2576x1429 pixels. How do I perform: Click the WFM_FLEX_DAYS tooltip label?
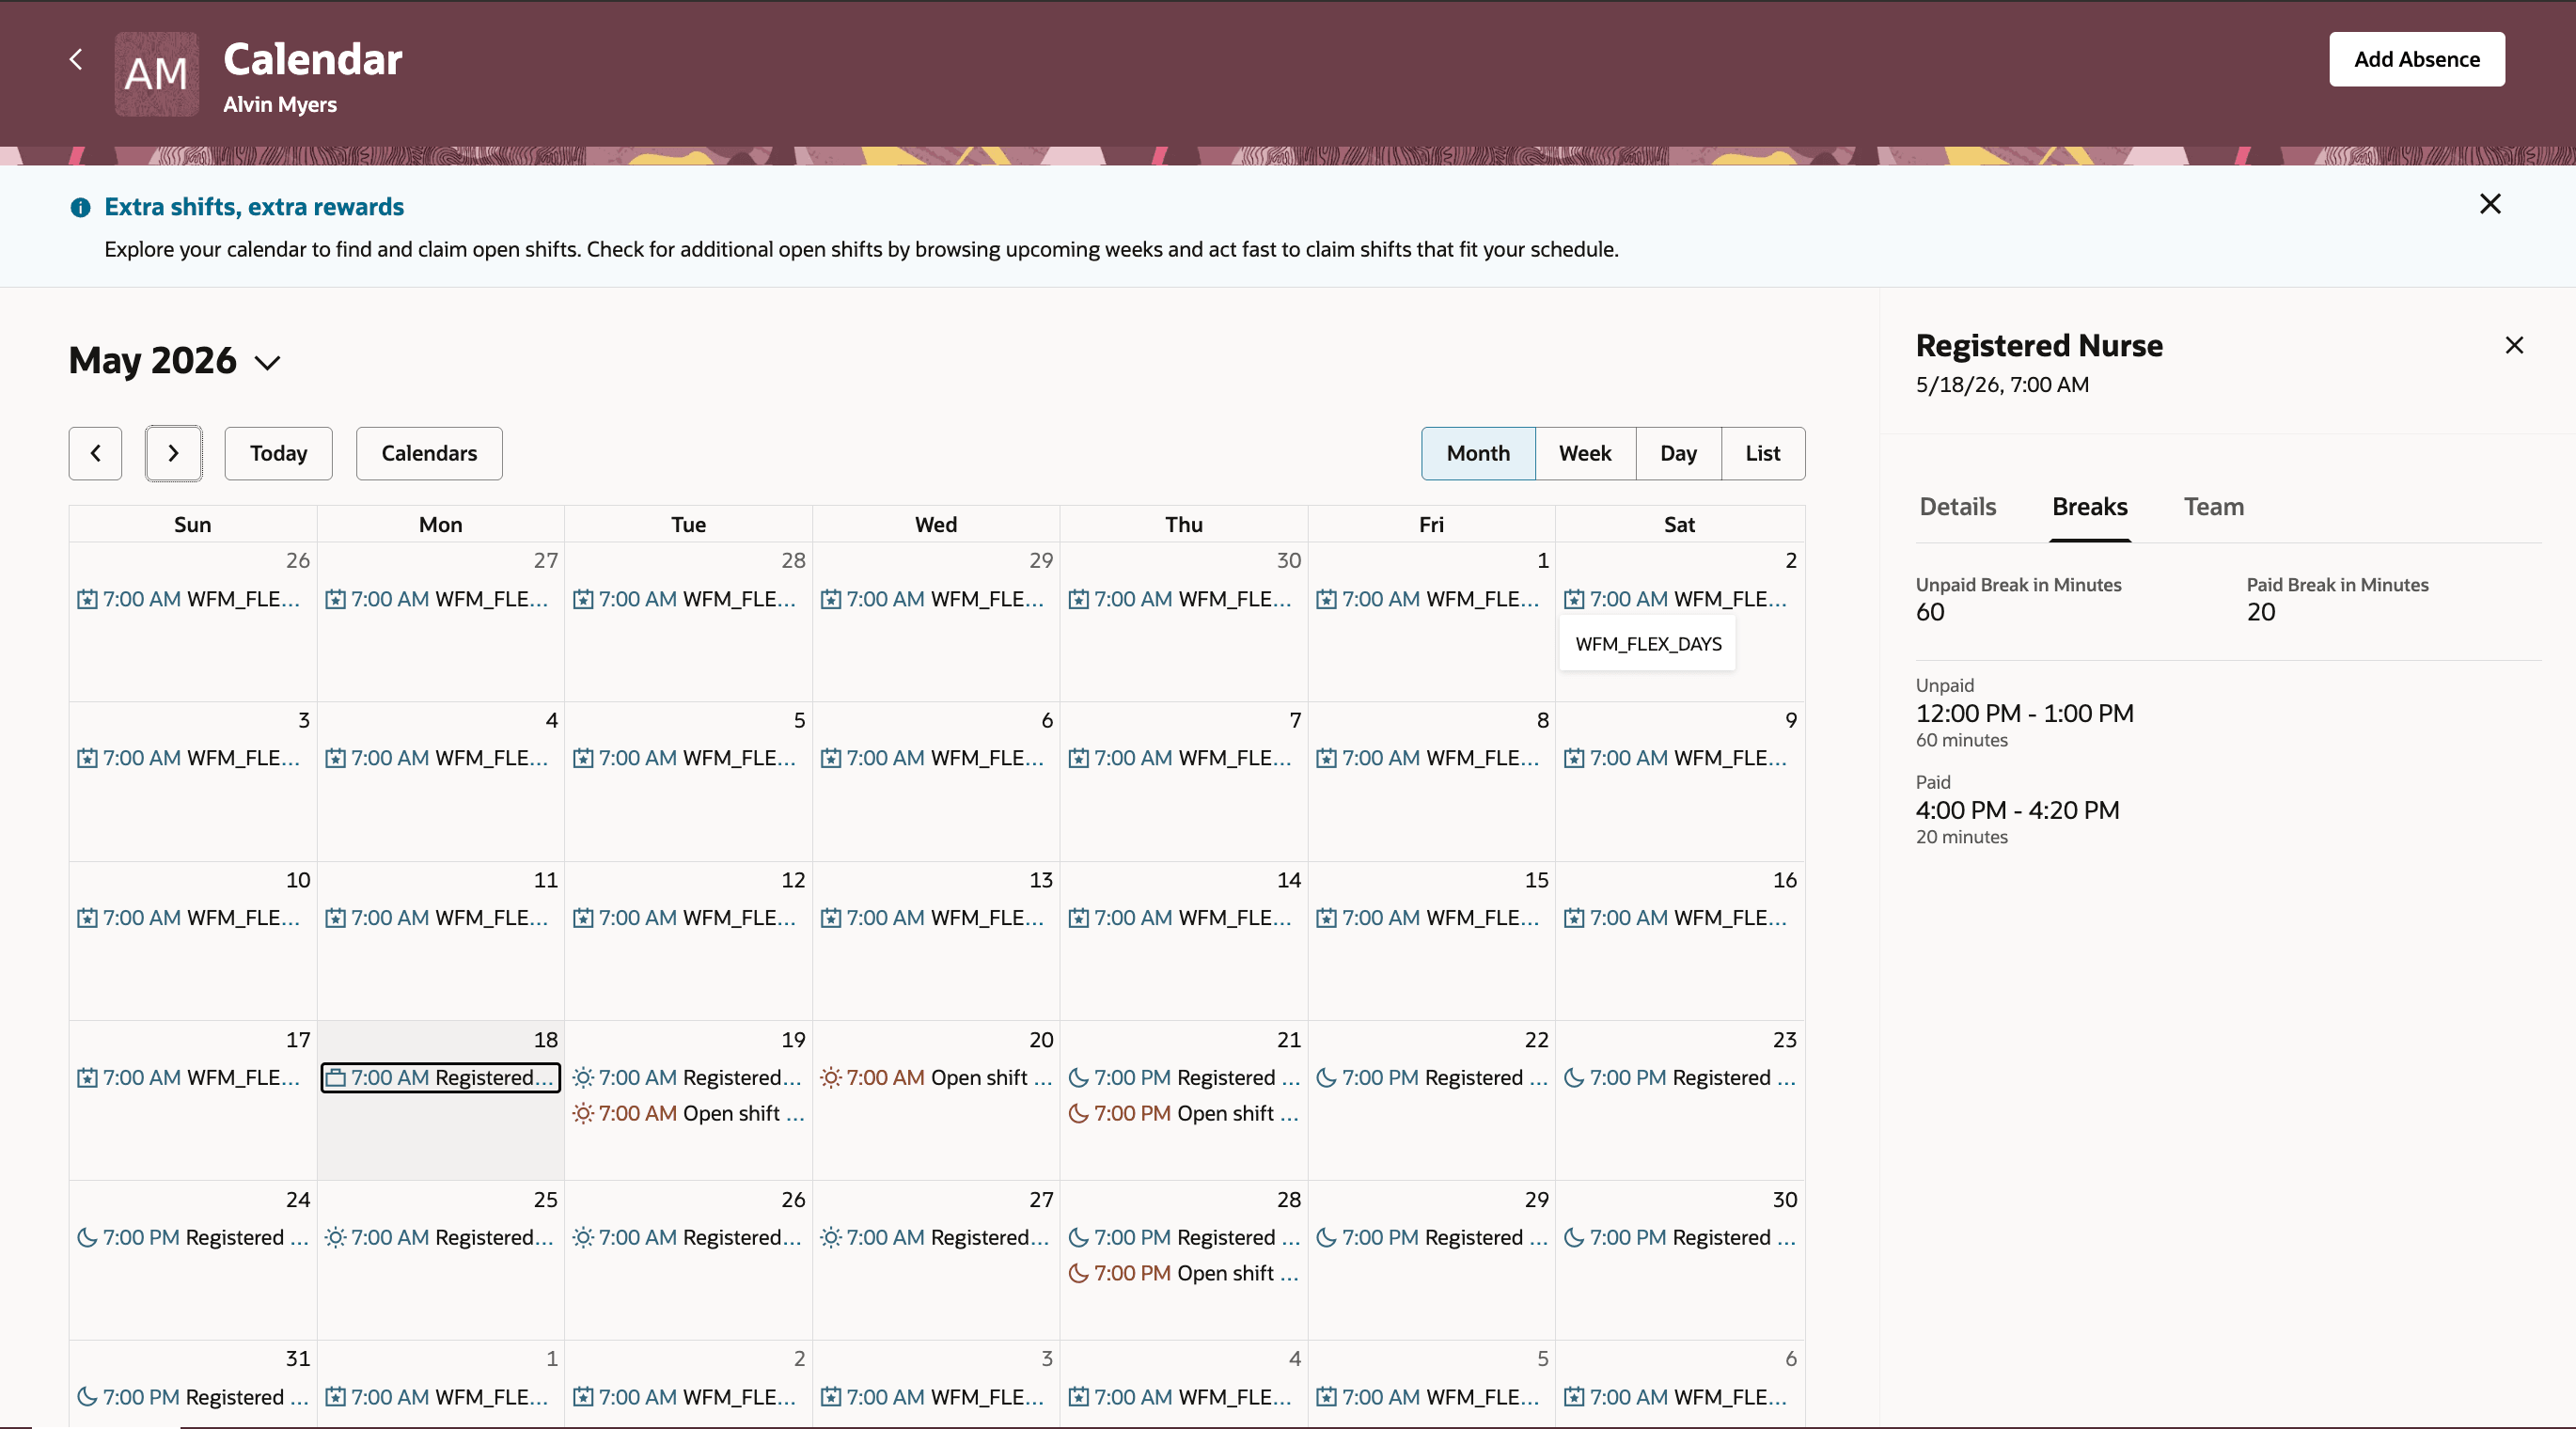pyautogui.click(x=1648, y=644)
